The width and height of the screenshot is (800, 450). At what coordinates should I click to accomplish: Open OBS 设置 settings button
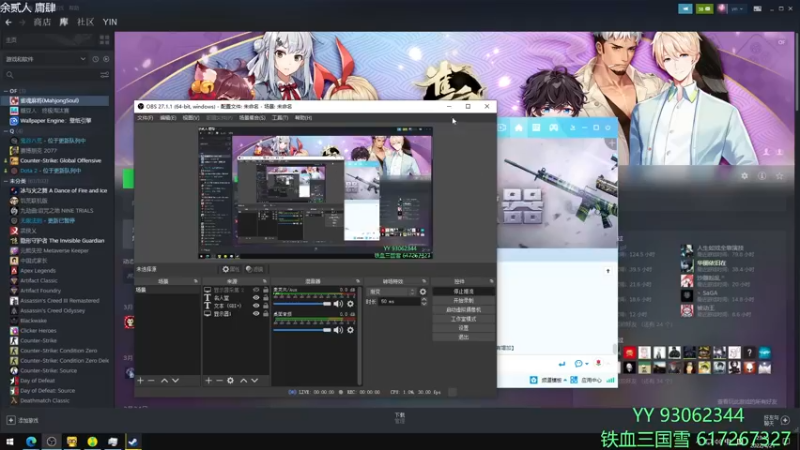coord(463,328)
